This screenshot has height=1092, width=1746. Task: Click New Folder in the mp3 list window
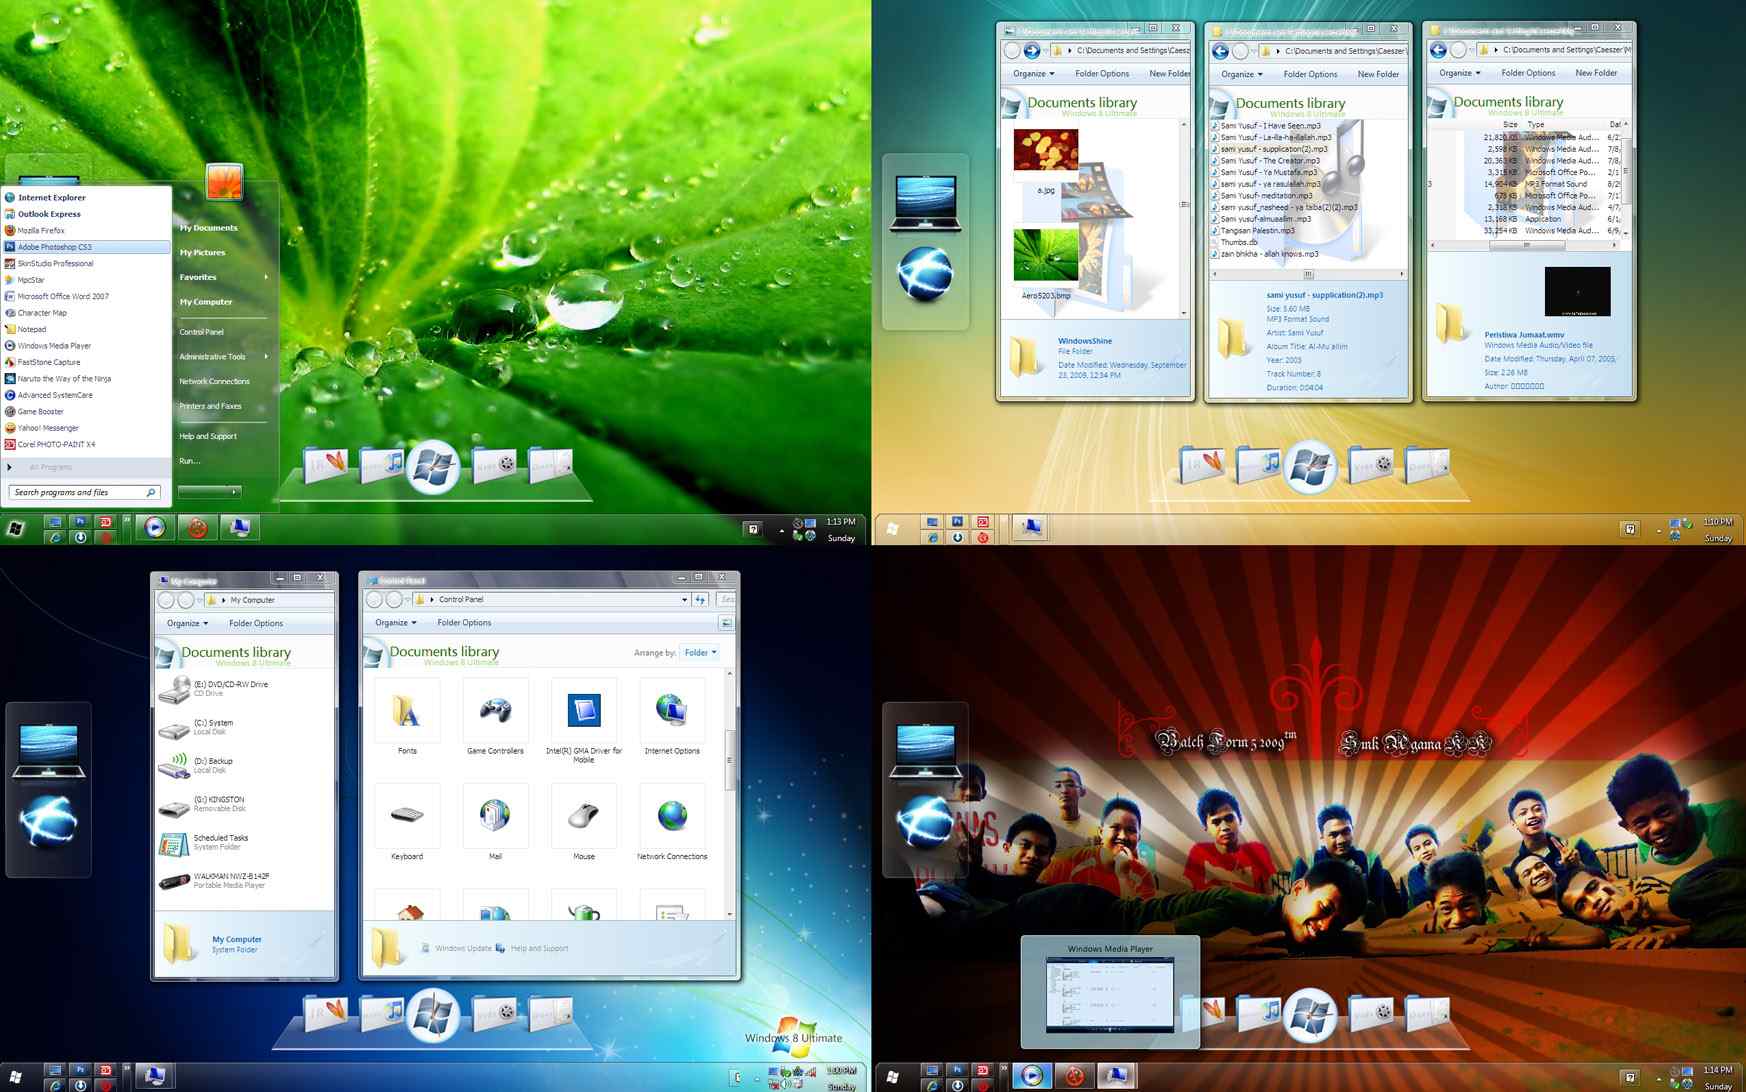(1378, 74)
